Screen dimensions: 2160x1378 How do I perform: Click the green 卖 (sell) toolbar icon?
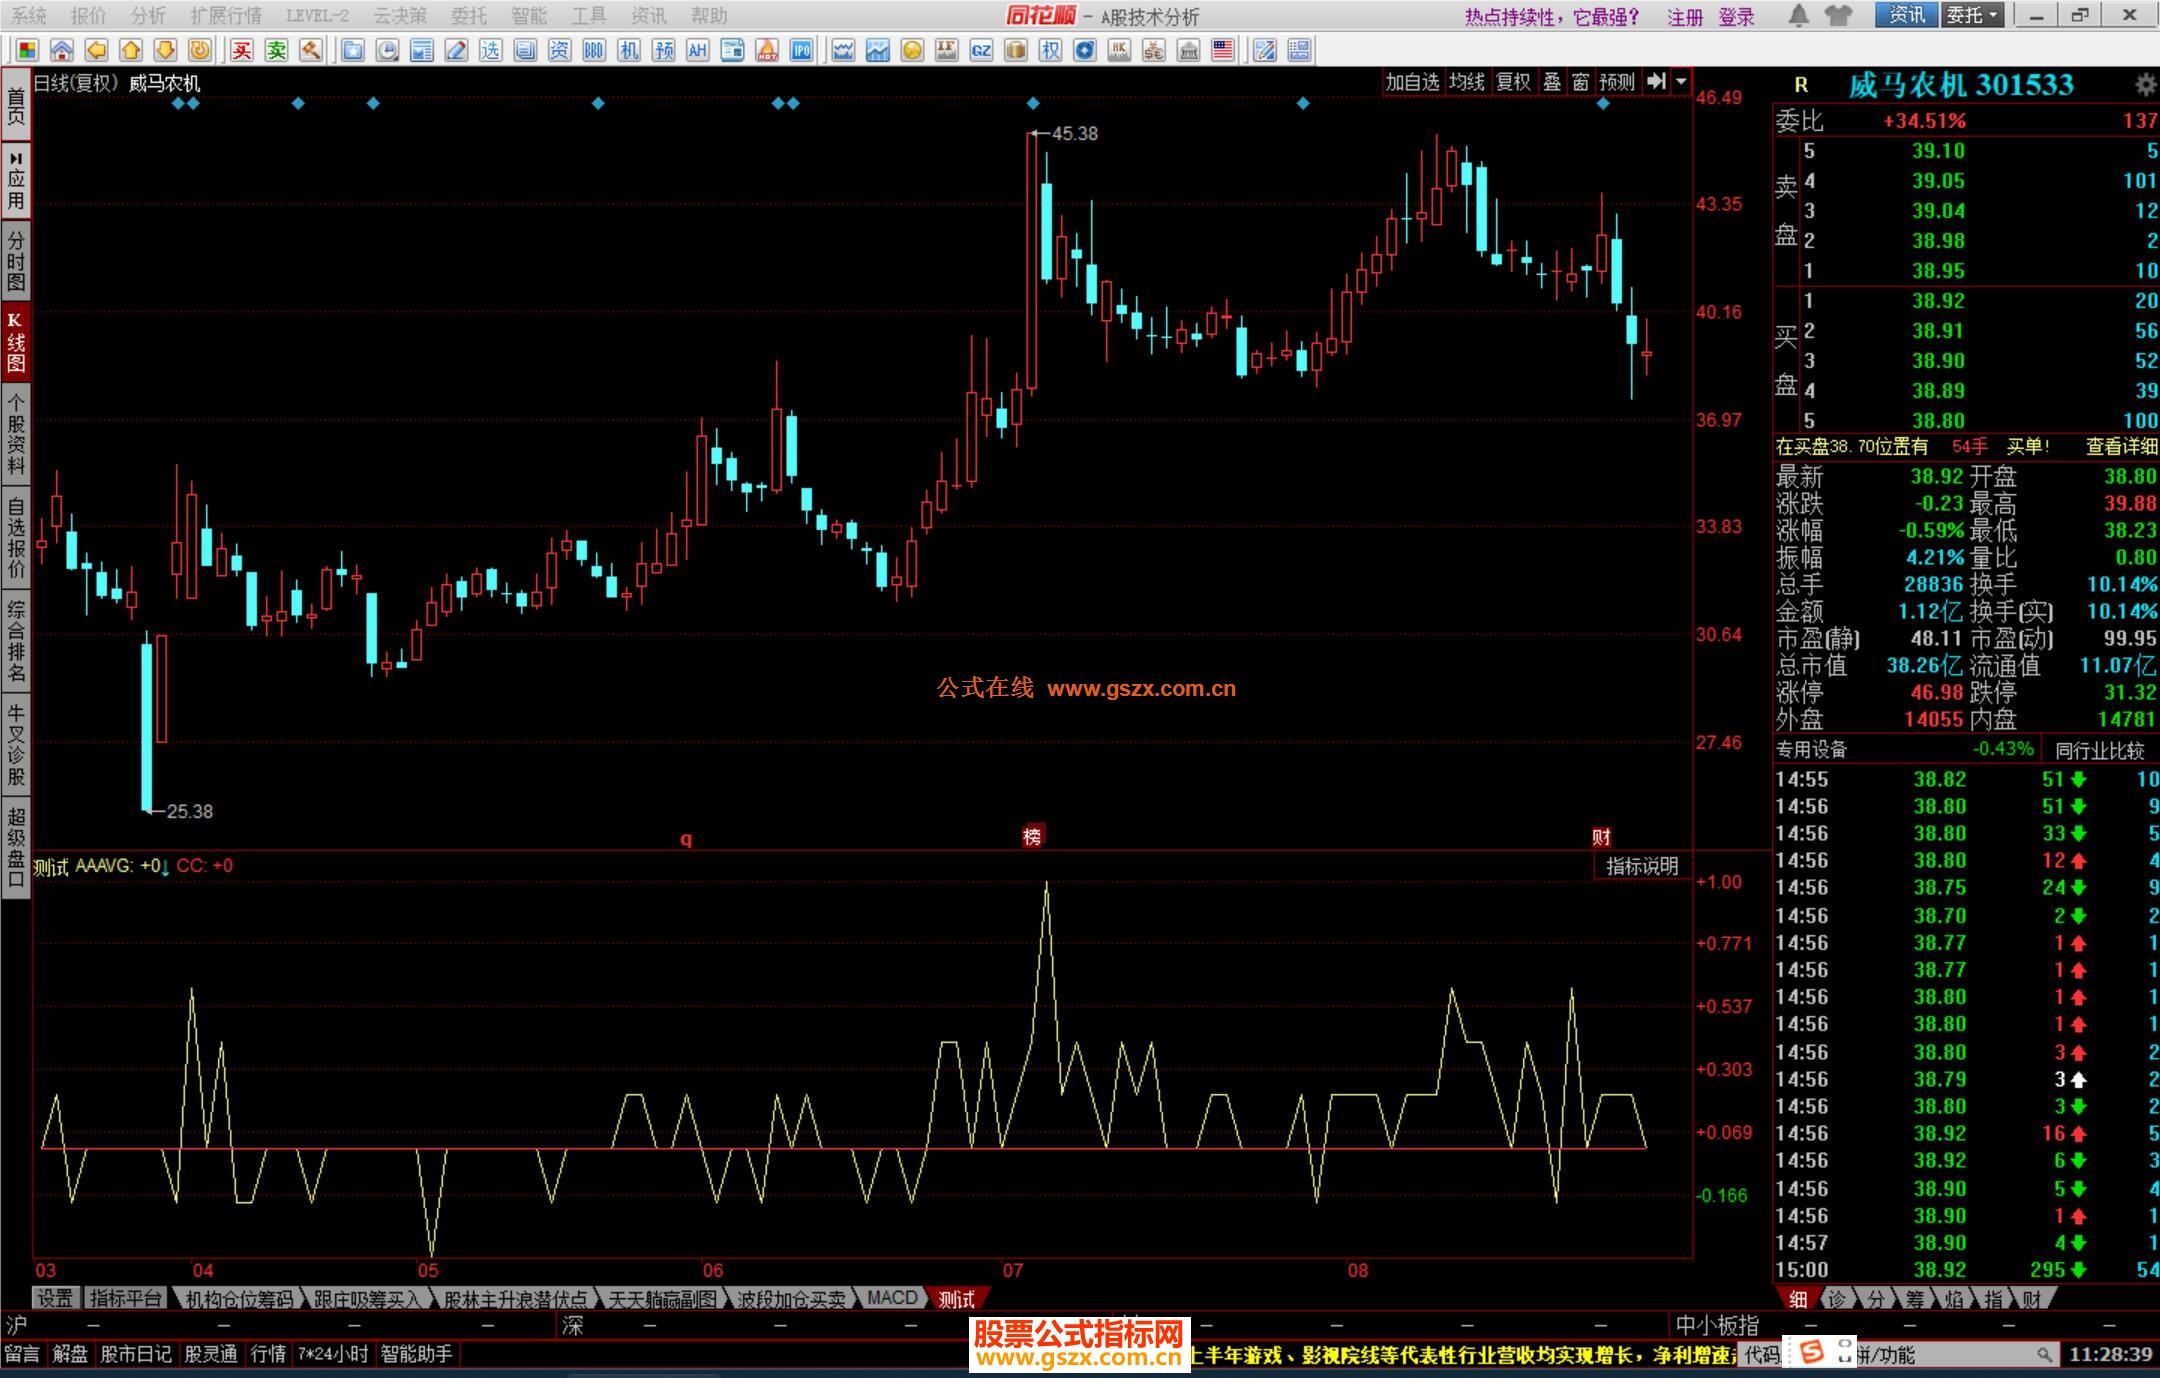[x=277, y=50]
